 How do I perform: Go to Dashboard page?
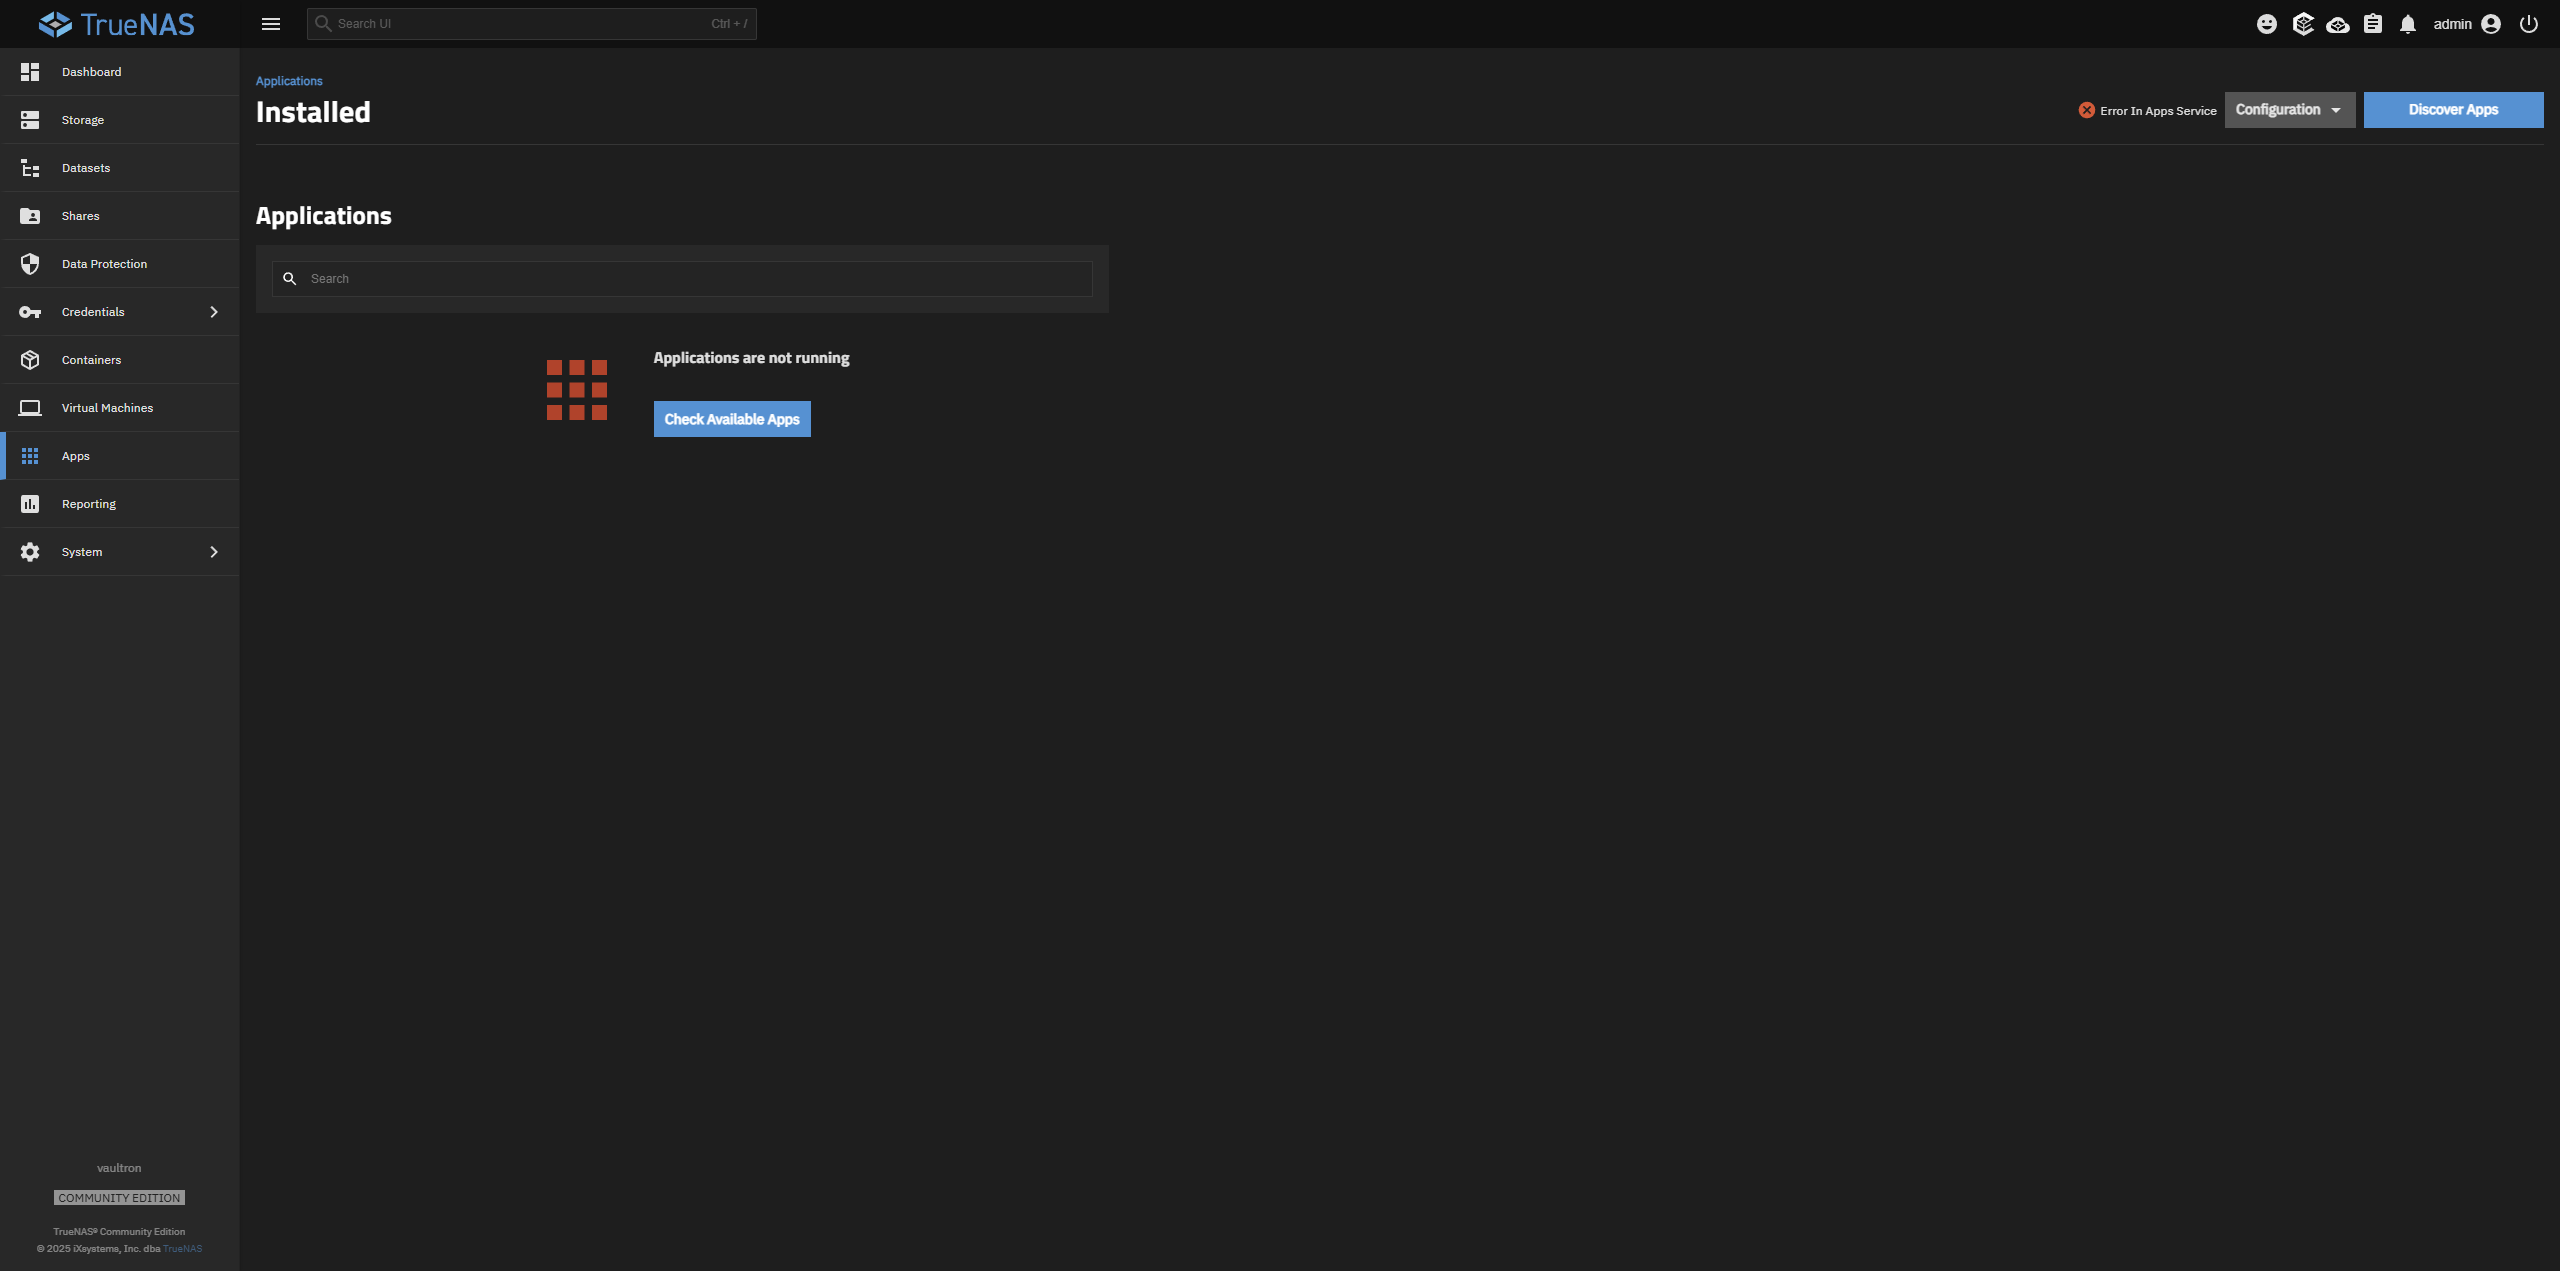tap(91, 72)
